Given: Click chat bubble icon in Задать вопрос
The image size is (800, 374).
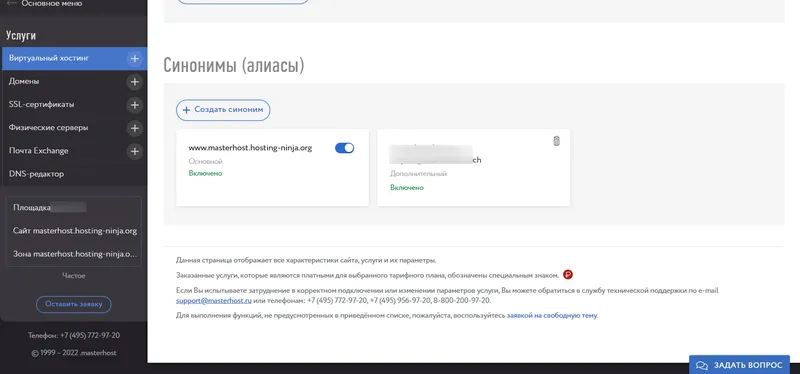Looking at the screenshot, I should point(702,365).
